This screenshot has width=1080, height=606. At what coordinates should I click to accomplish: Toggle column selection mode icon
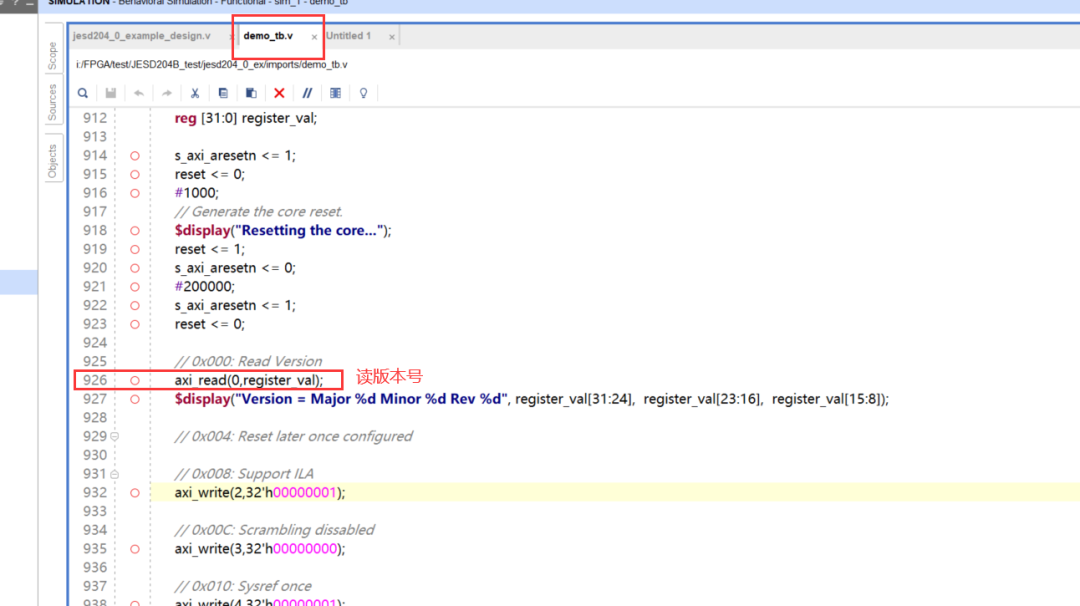(x=335, y=93)
